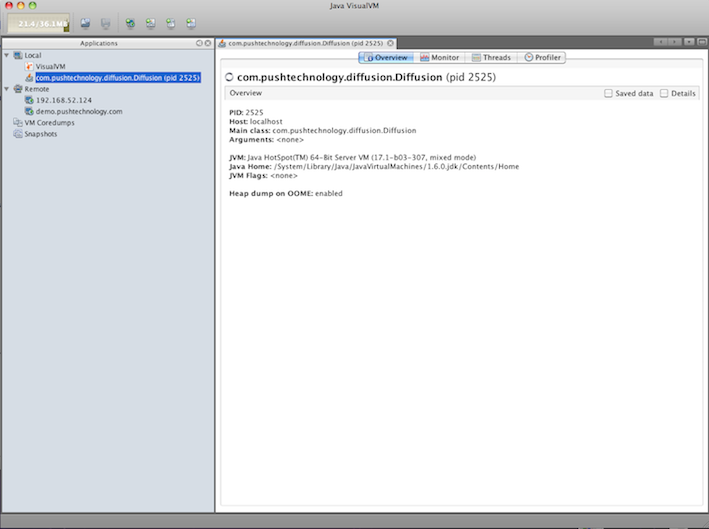Close the Diffusion (pid 2525) document tab
The image size is (709, 529).
[391, 43]
